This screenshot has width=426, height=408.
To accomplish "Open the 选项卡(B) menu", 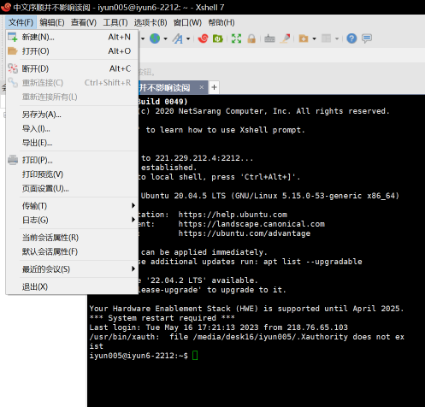I will coord(150,23).
